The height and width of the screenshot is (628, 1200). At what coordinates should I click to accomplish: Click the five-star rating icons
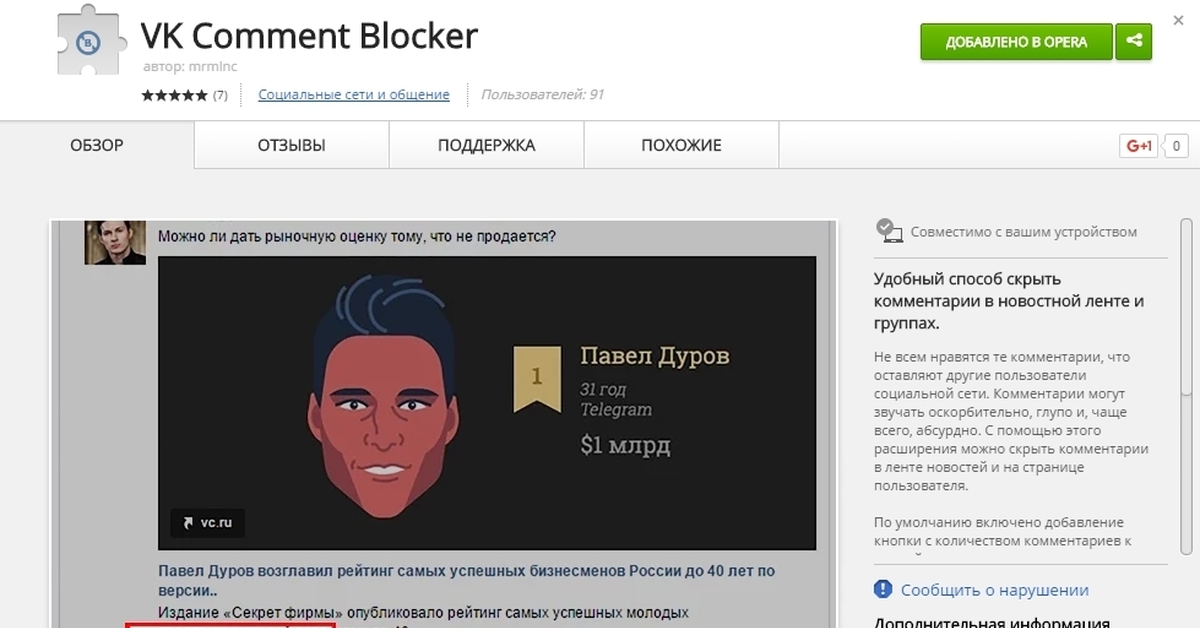pos(174,96)
